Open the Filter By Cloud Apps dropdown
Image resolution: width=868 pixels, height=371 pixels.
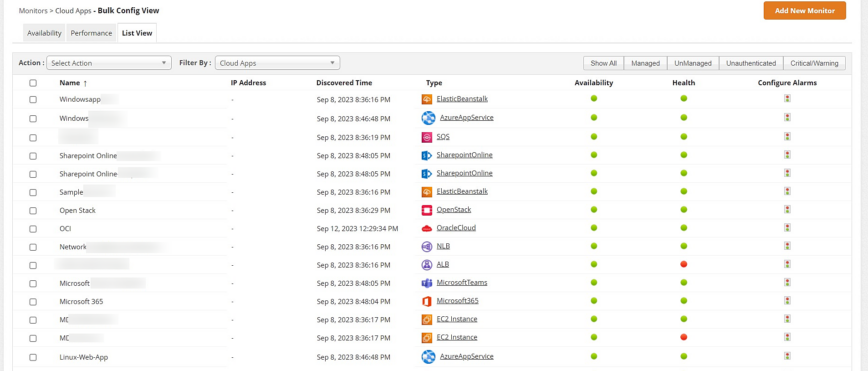click(277, 63)
